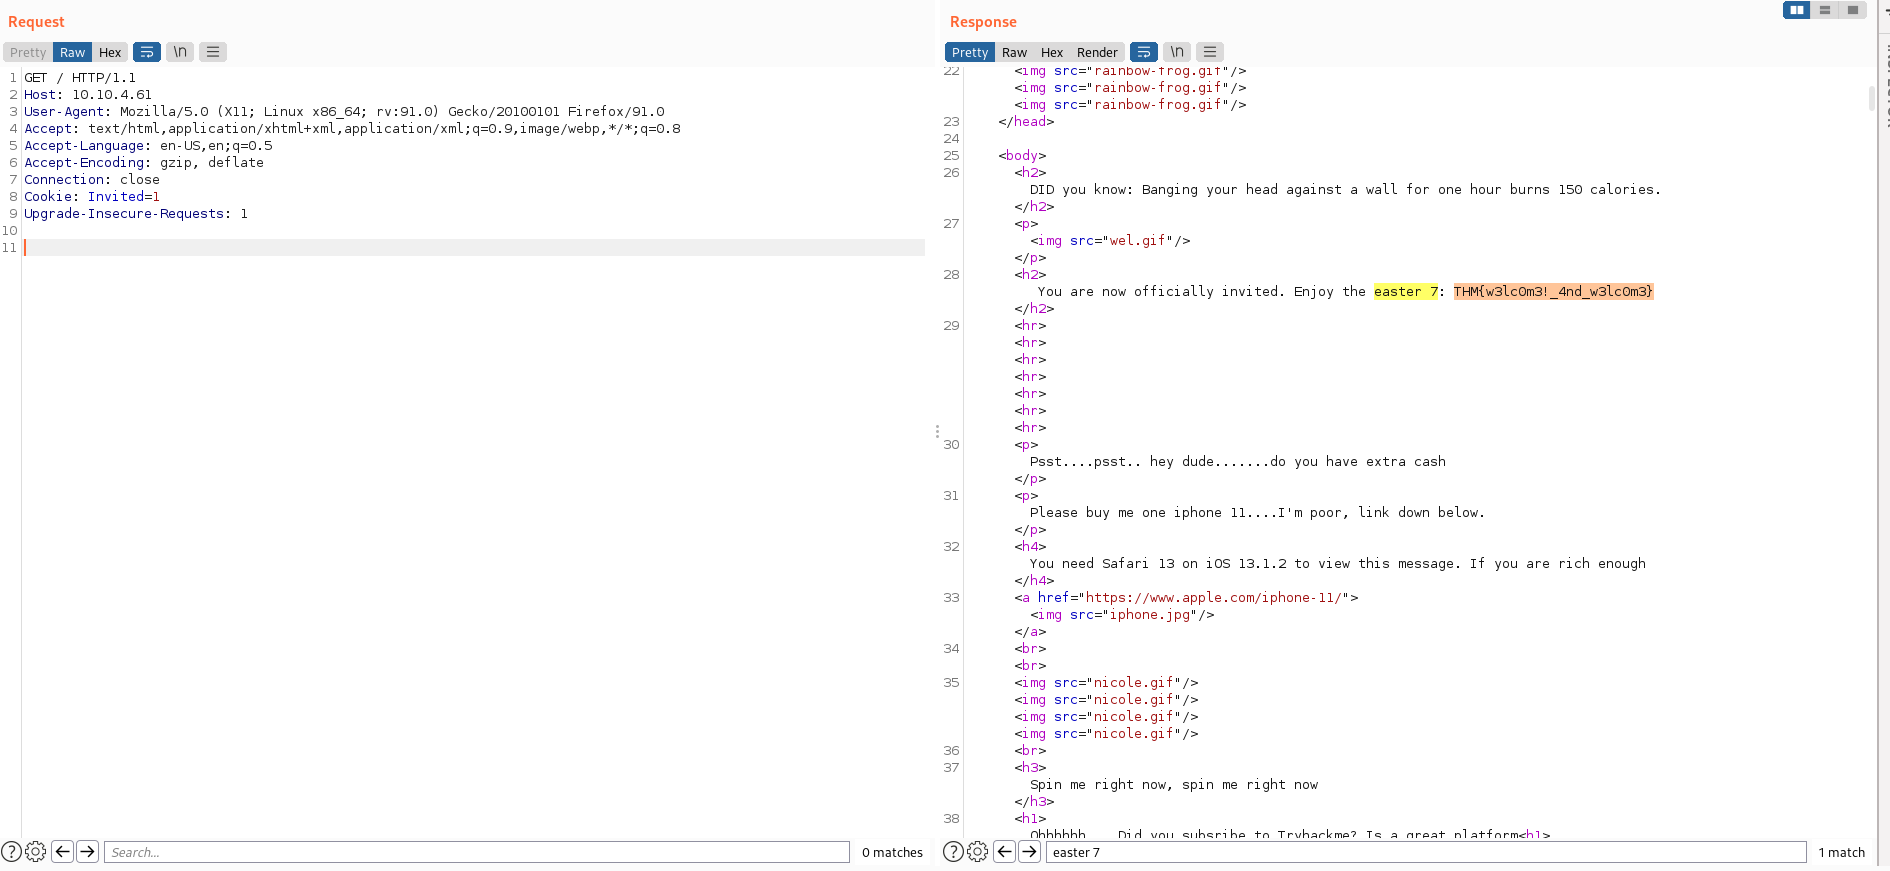This screenshot has width=1890, height=871.
Task: Click the '1 match' result label
Action: click(x=1841, y=853)
